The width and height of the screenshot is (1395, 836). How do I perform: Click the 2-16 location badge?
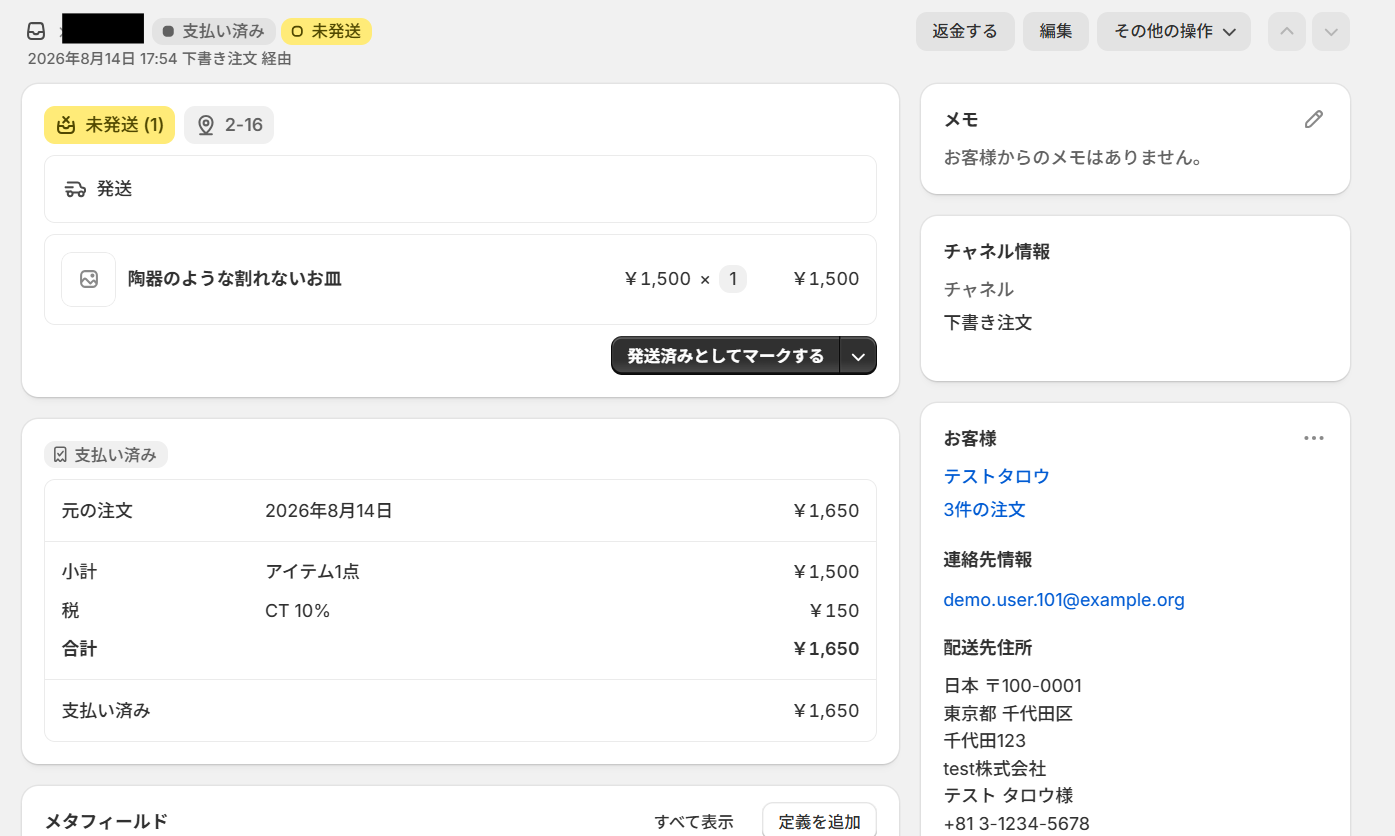click(x=229, y=125)
